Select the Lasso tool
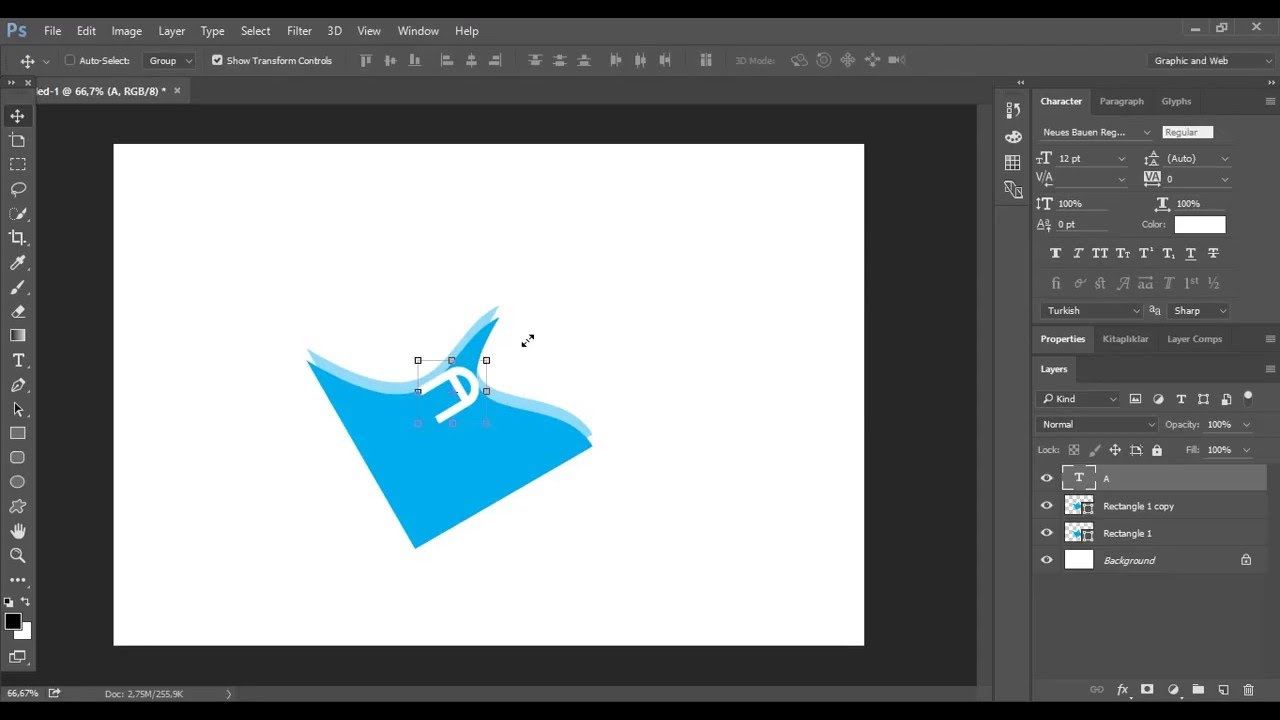Image resolution: width=1280 pixels, height=720 pixels. tap(18, 189)
